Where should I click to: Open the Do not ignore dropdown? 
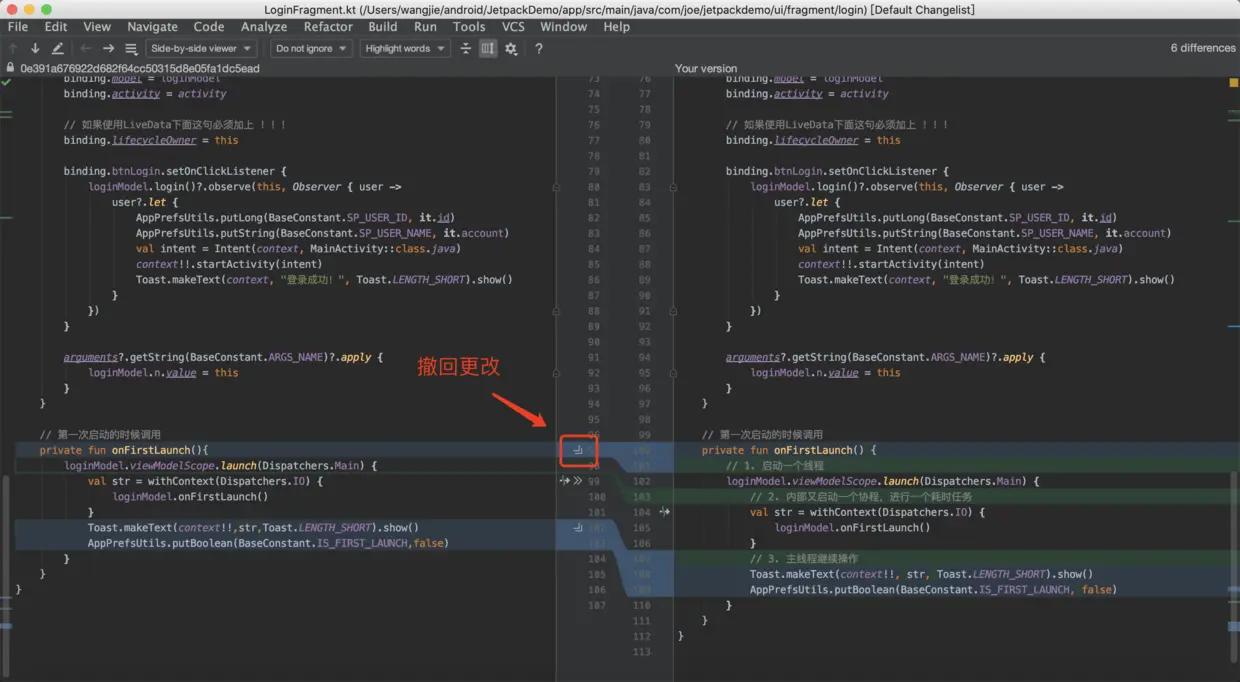pos(311,48)
